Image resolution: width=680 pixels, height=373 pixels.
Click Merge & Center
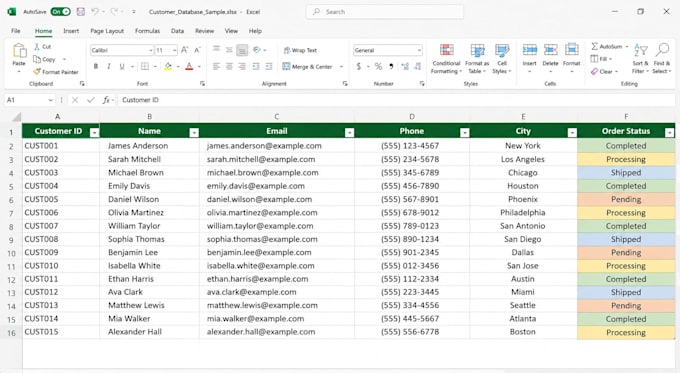[x=307, y=66]
